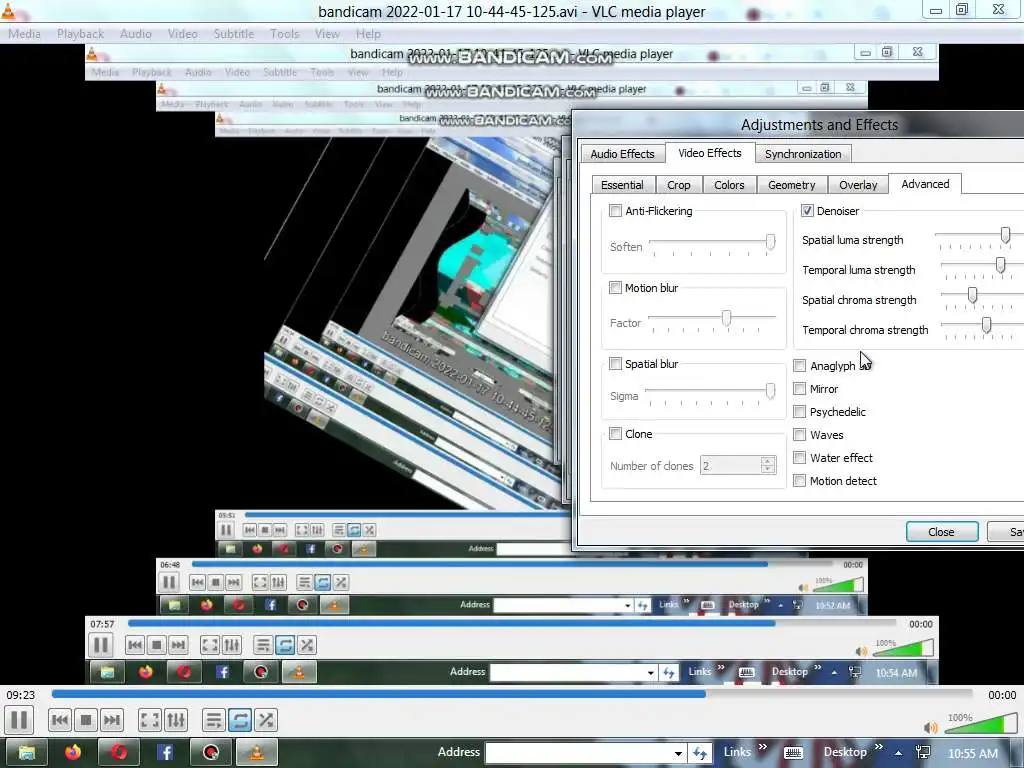Enable the Waves effect checkbox

(799, 434)
